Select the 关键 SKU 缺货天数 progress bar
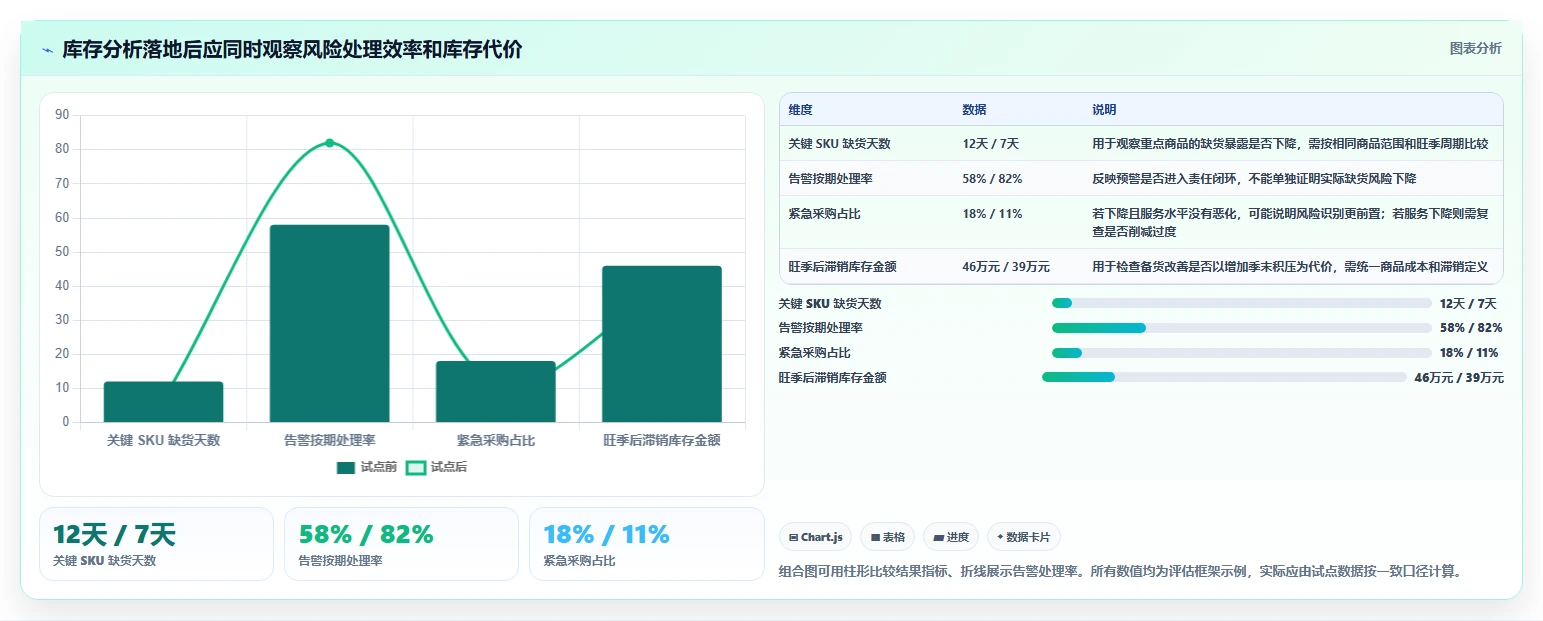 [1241, 303]
